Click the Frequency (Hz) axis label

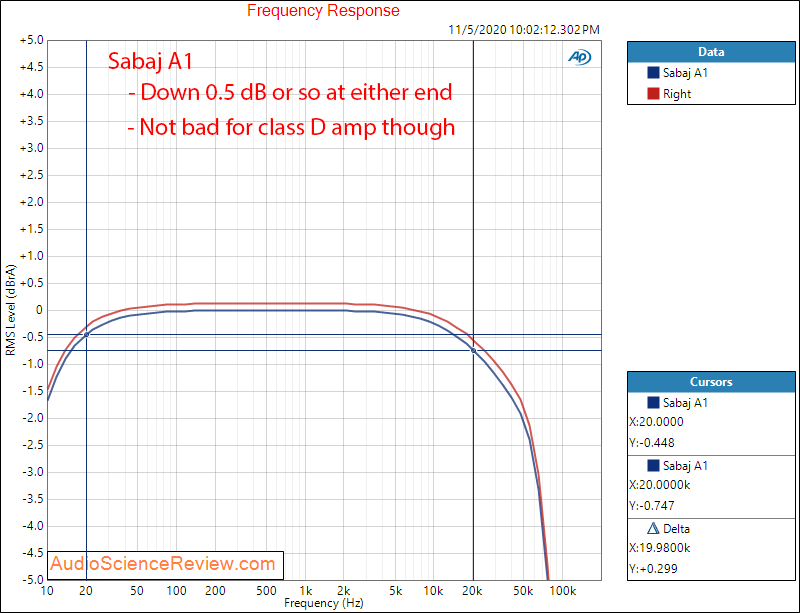[x=323, y=603]
